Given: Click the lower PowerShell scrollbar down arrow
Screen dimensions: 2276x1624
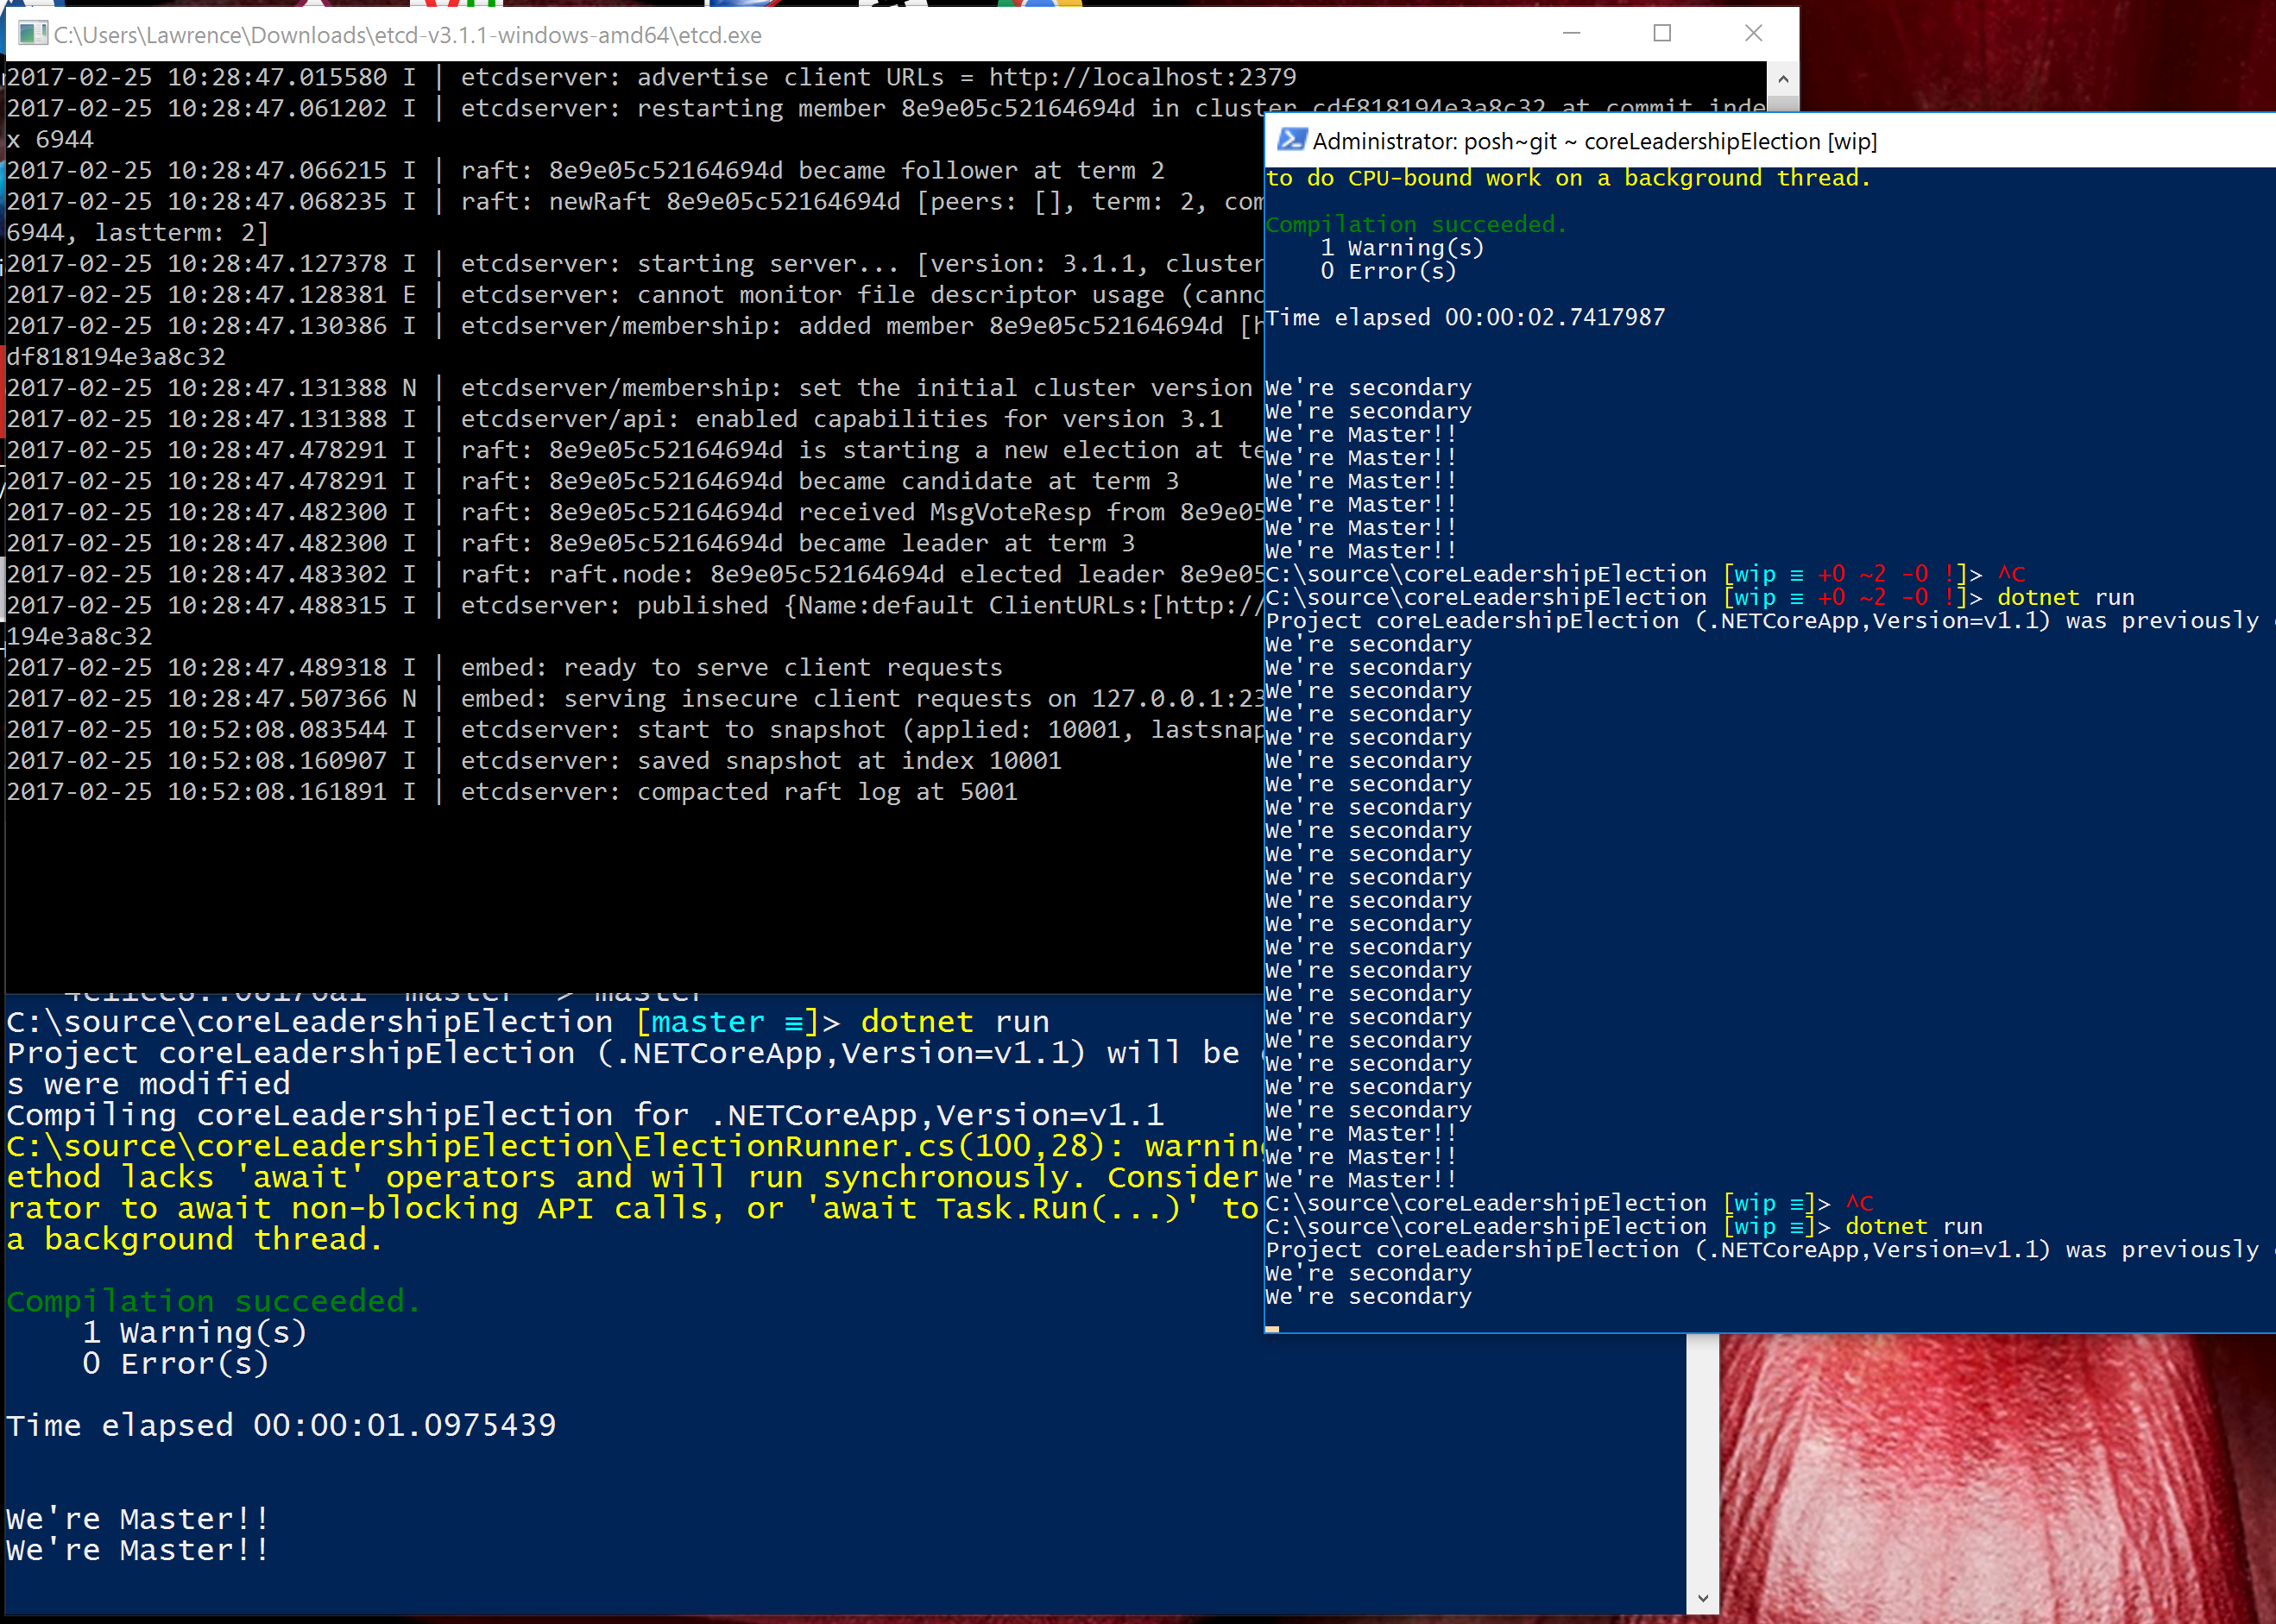Looking at the screenshot, I should (1702, 1598).
